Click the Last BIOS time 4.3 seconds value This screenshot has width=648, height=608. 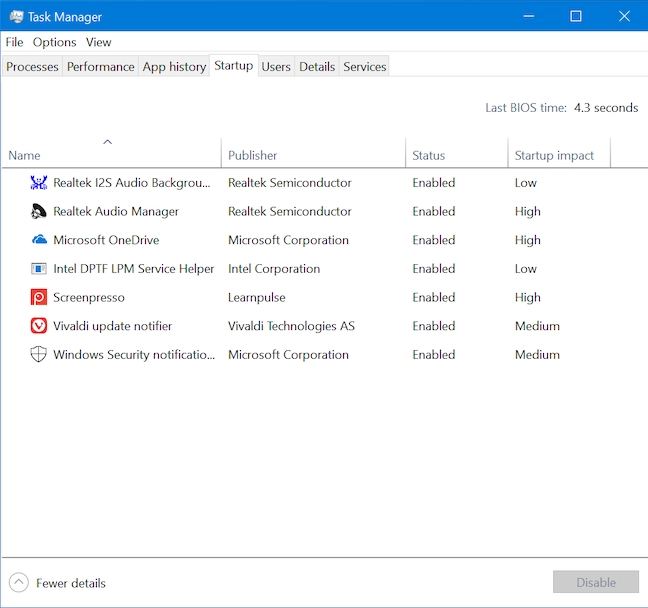point(606,108)
